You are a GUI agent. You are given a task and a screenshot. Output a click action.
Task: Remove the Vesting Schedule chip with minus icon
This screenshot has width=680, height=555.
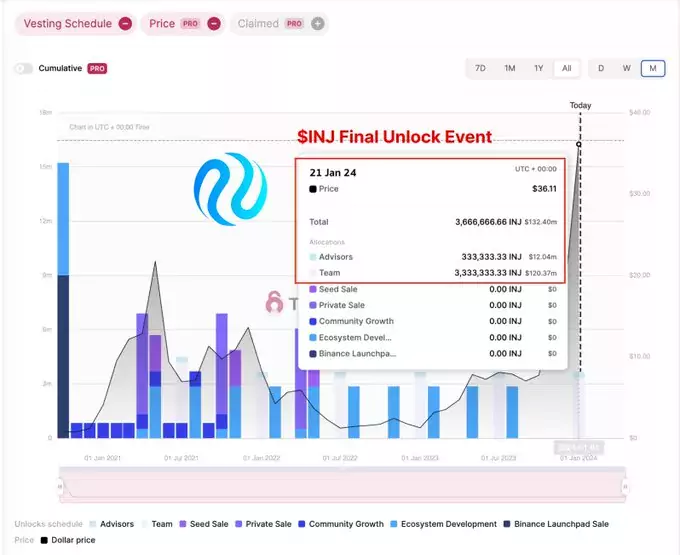tap(125, 23)
